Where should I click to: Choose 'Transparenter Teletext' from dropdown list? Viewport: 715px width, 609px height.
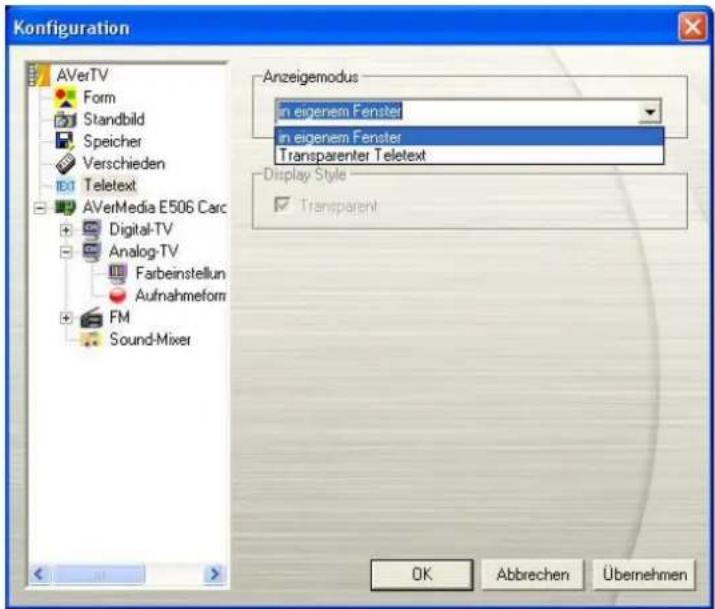tap(470, 155)
